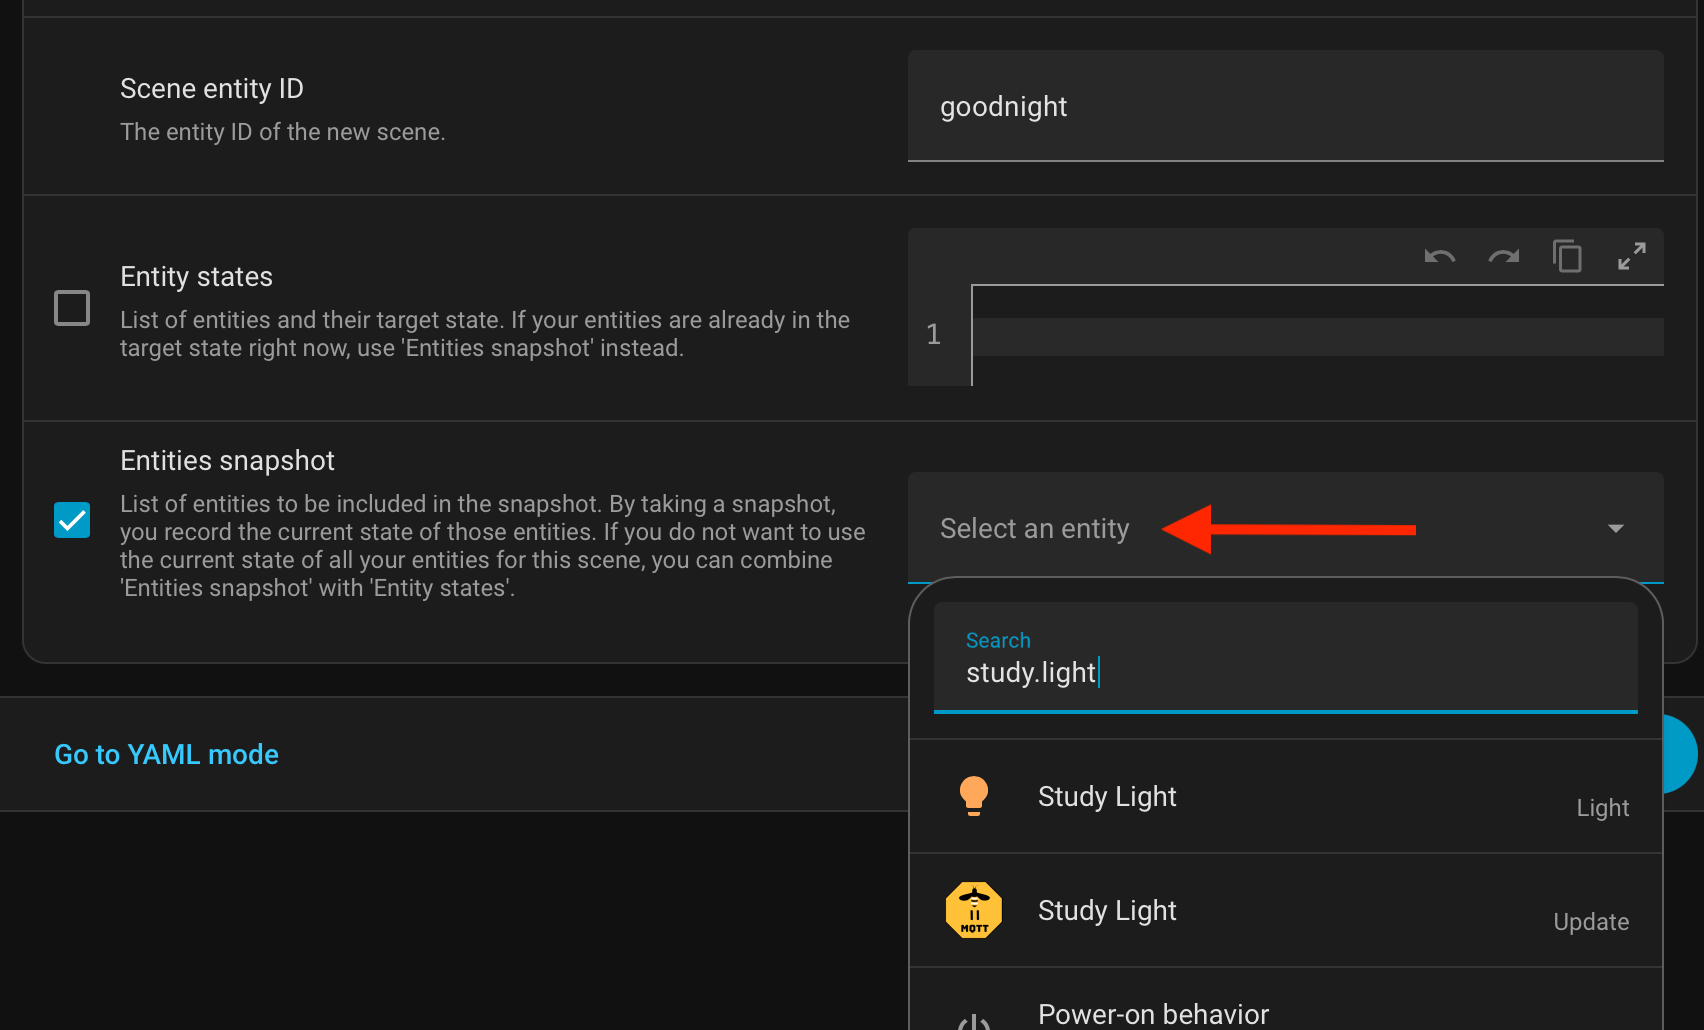Click the orange light bulb icon
Image resolution: width=1704 pixels, height=1030 pixels.
(973, 796)
